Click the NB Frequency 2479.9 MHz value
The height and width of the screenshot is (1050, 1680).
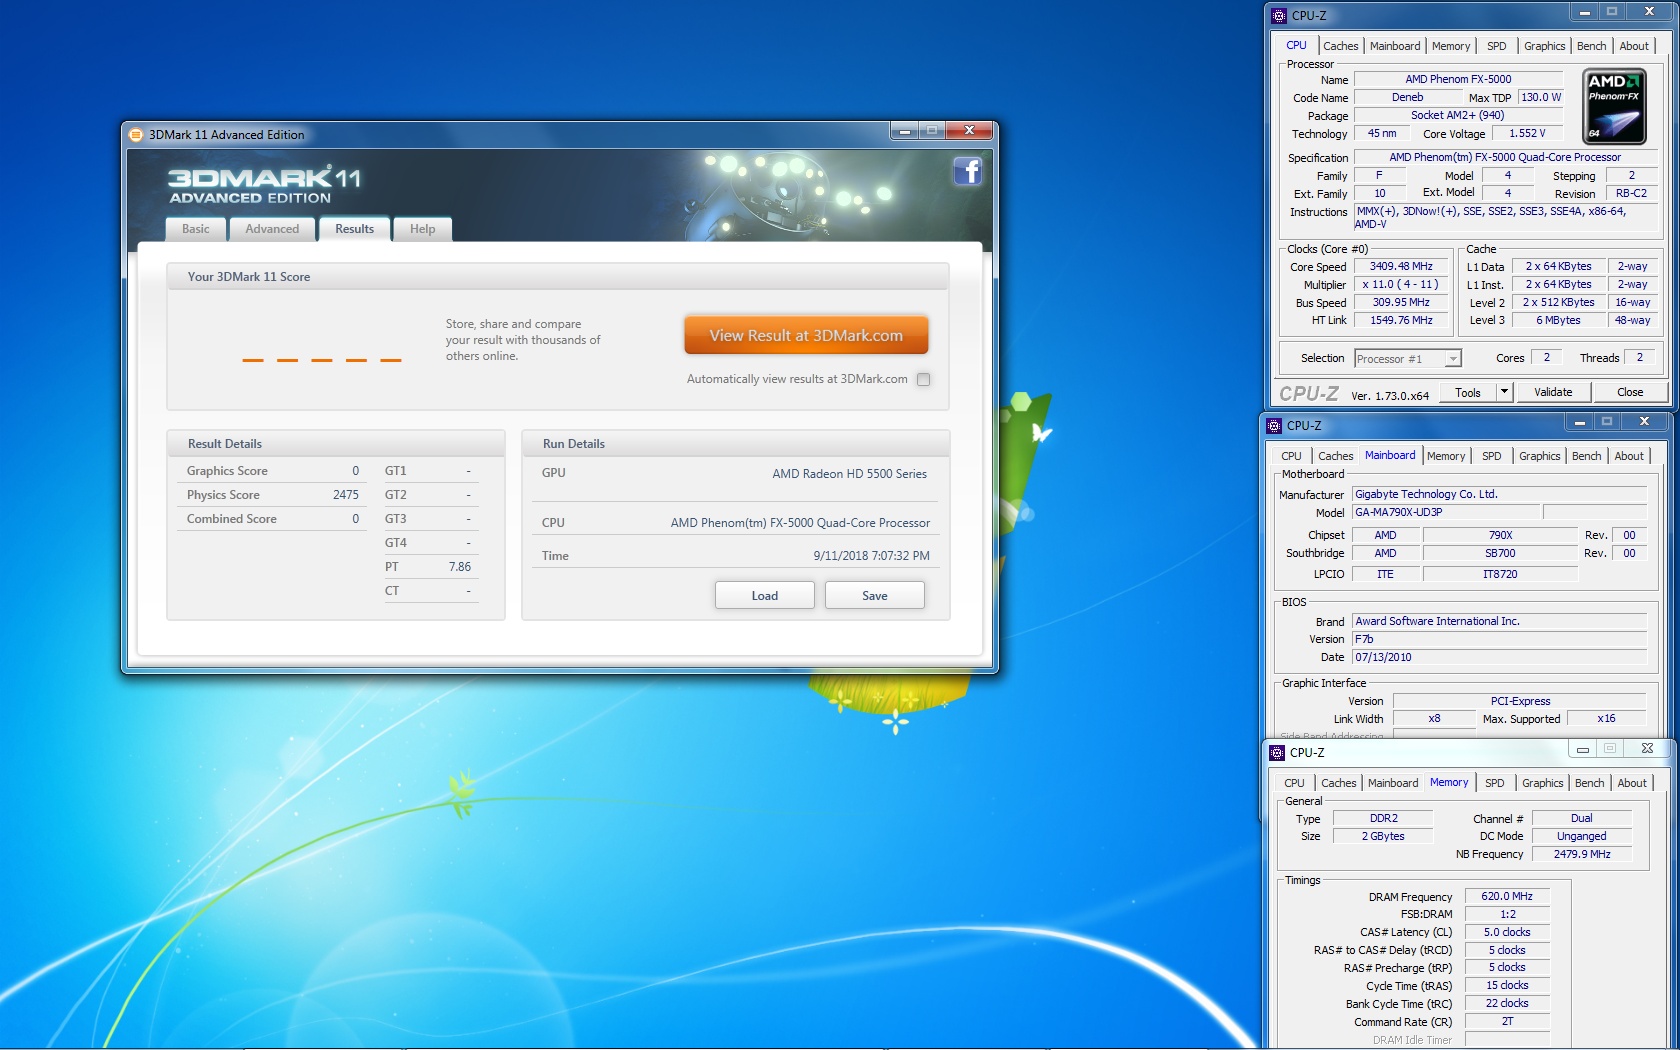1582,854
